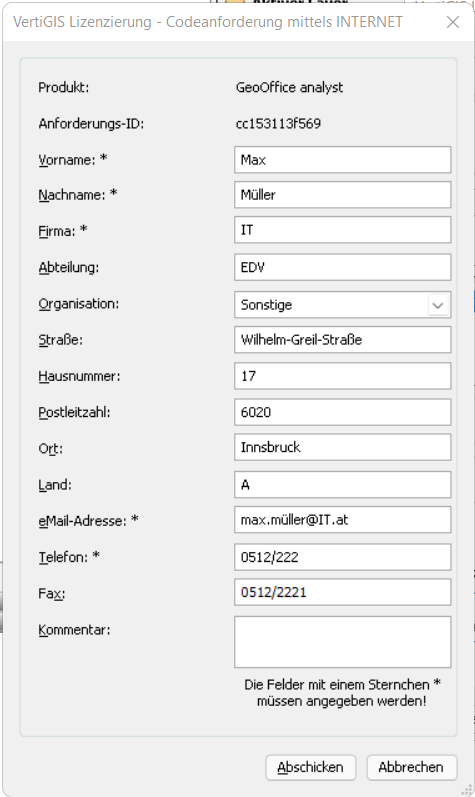Click inside the empty Kommentar text box
The width and height of the screenshot is (475, 797).
[x=342, y=642]
